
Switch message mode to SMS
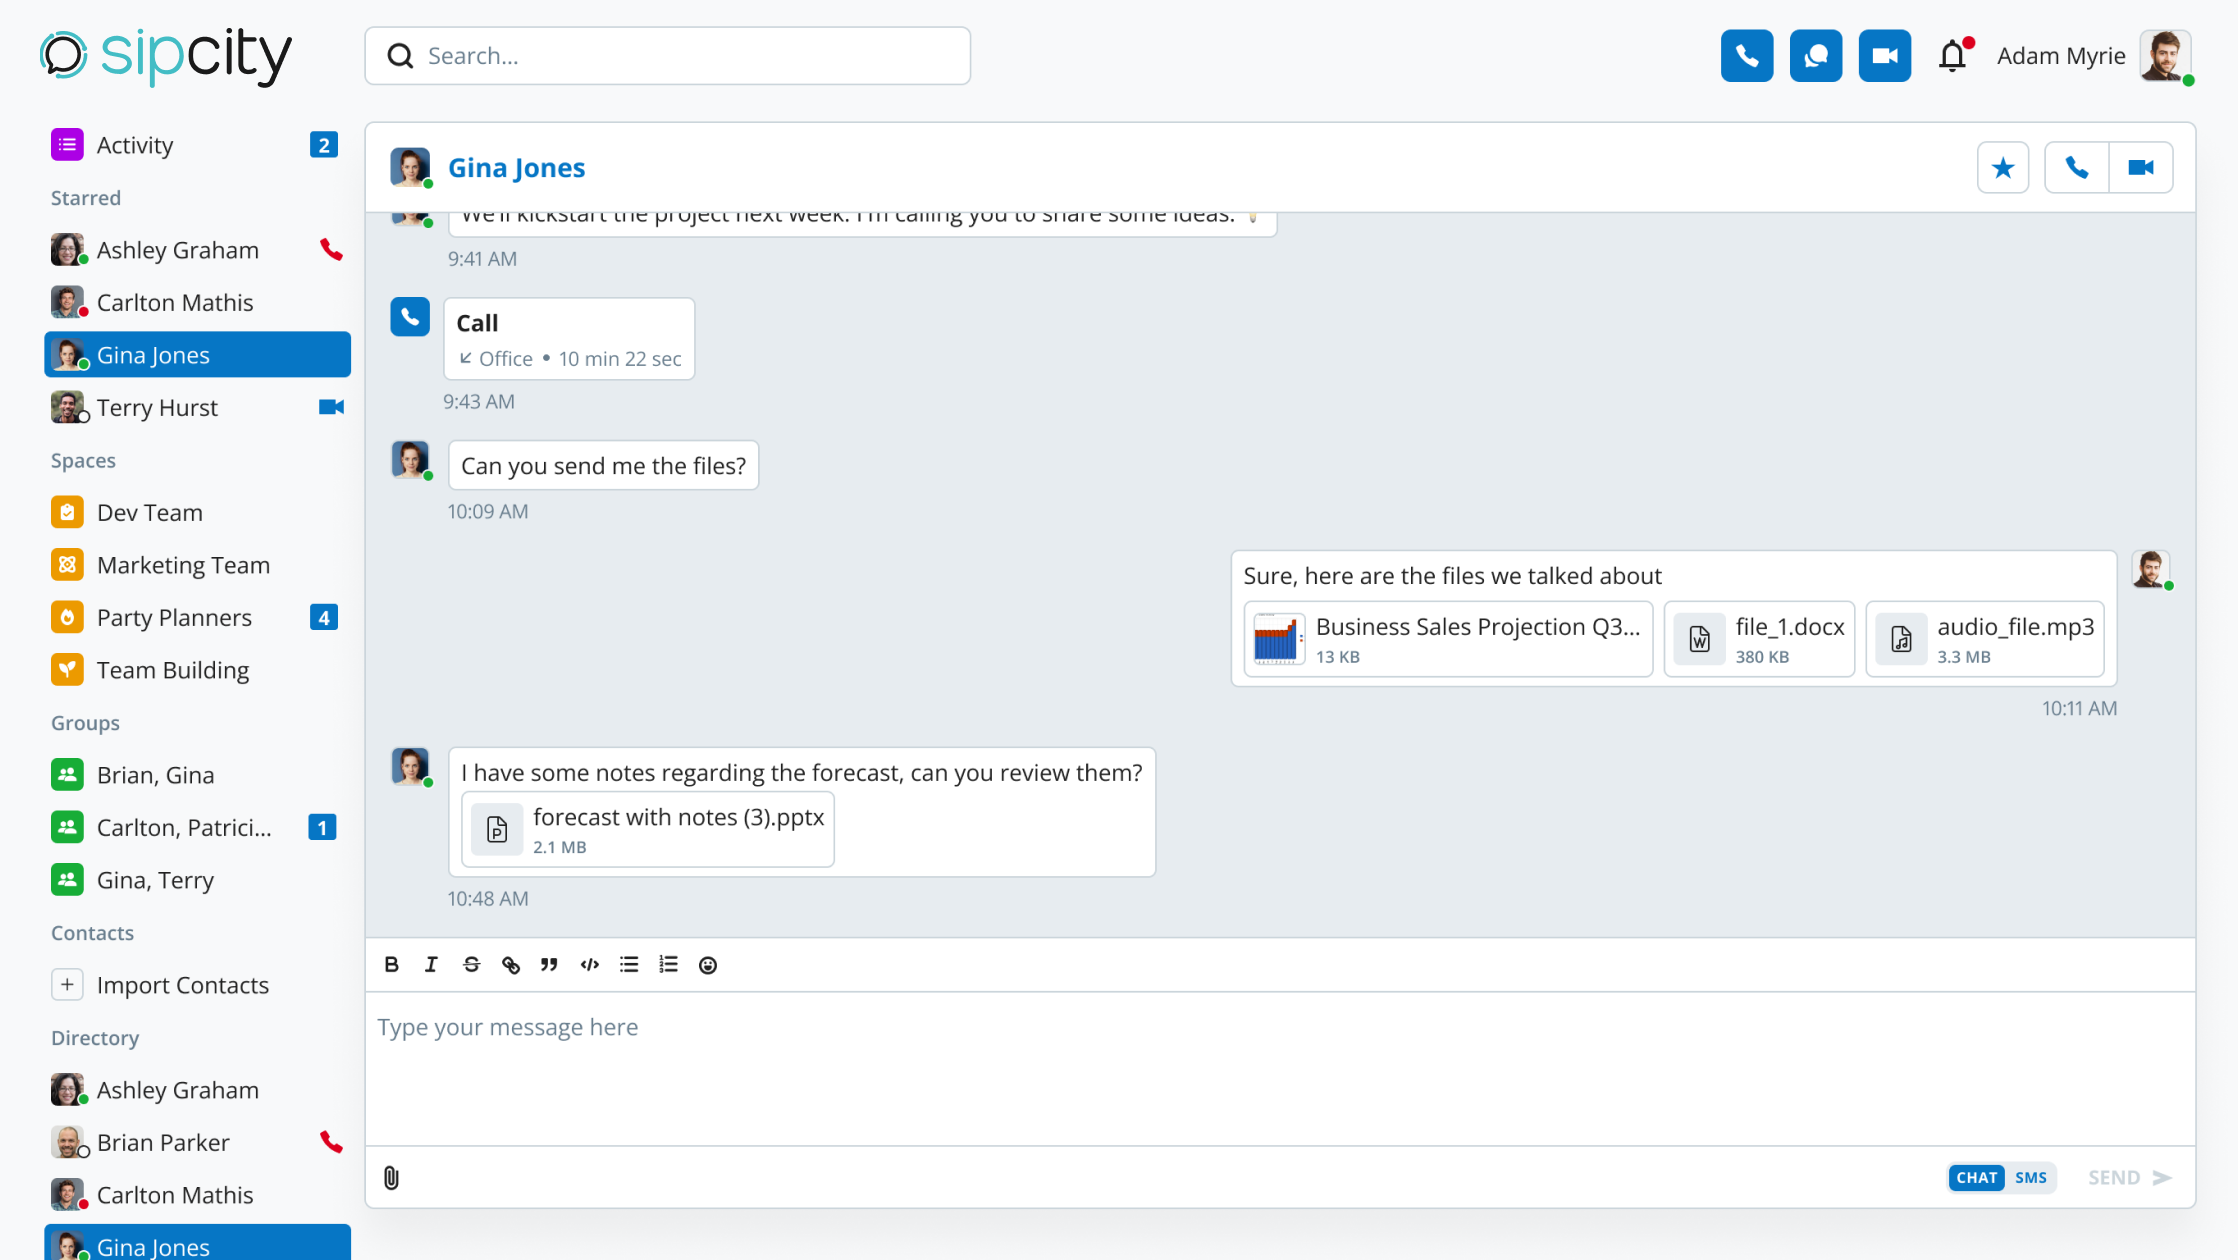pos(2030,1177)
